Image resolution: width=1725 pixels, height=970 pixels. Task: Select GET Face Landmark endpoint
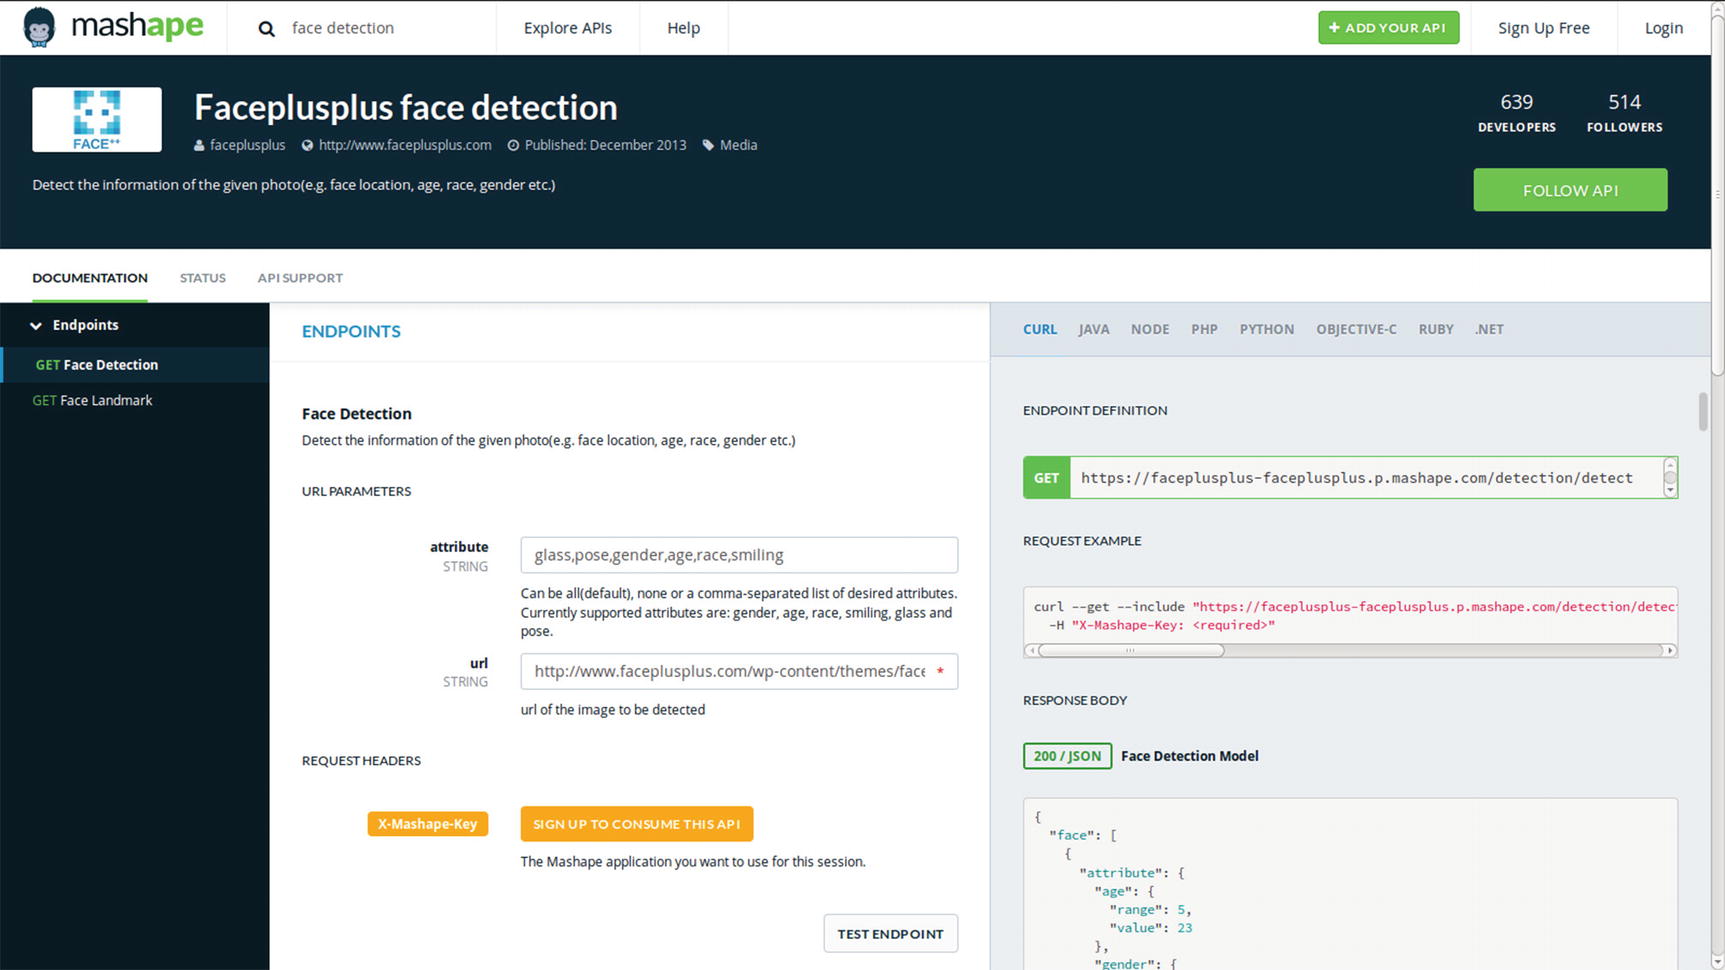[x=93, y=400]
